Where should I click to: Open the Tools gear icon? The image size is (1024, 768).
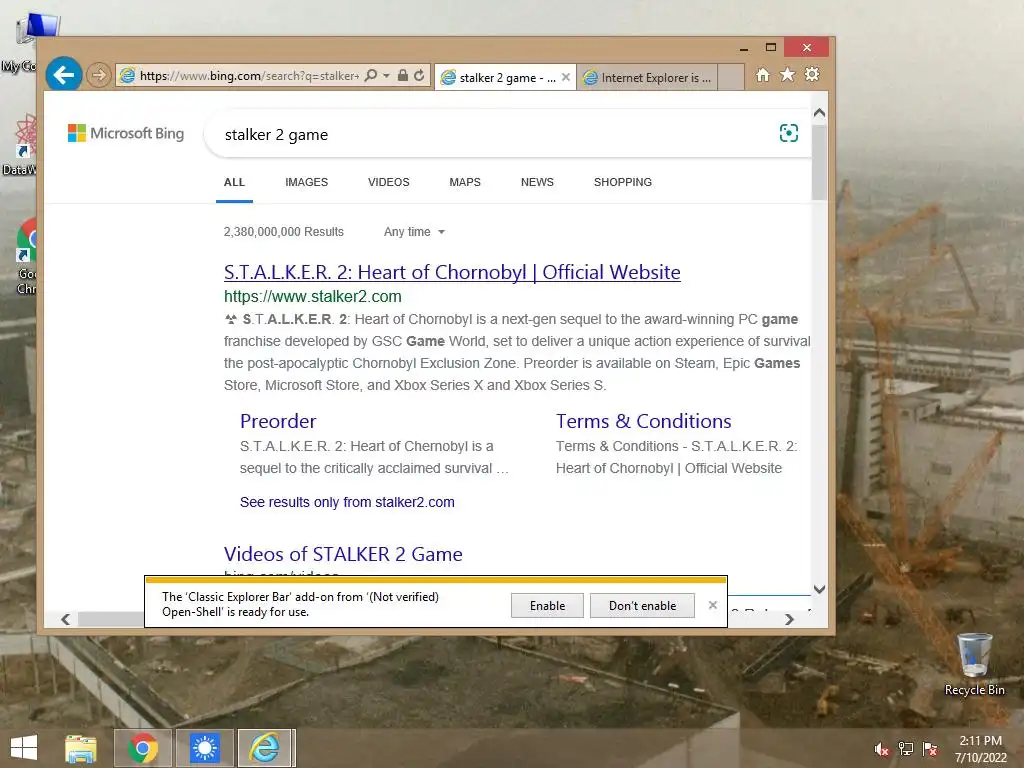coord(812,74)
